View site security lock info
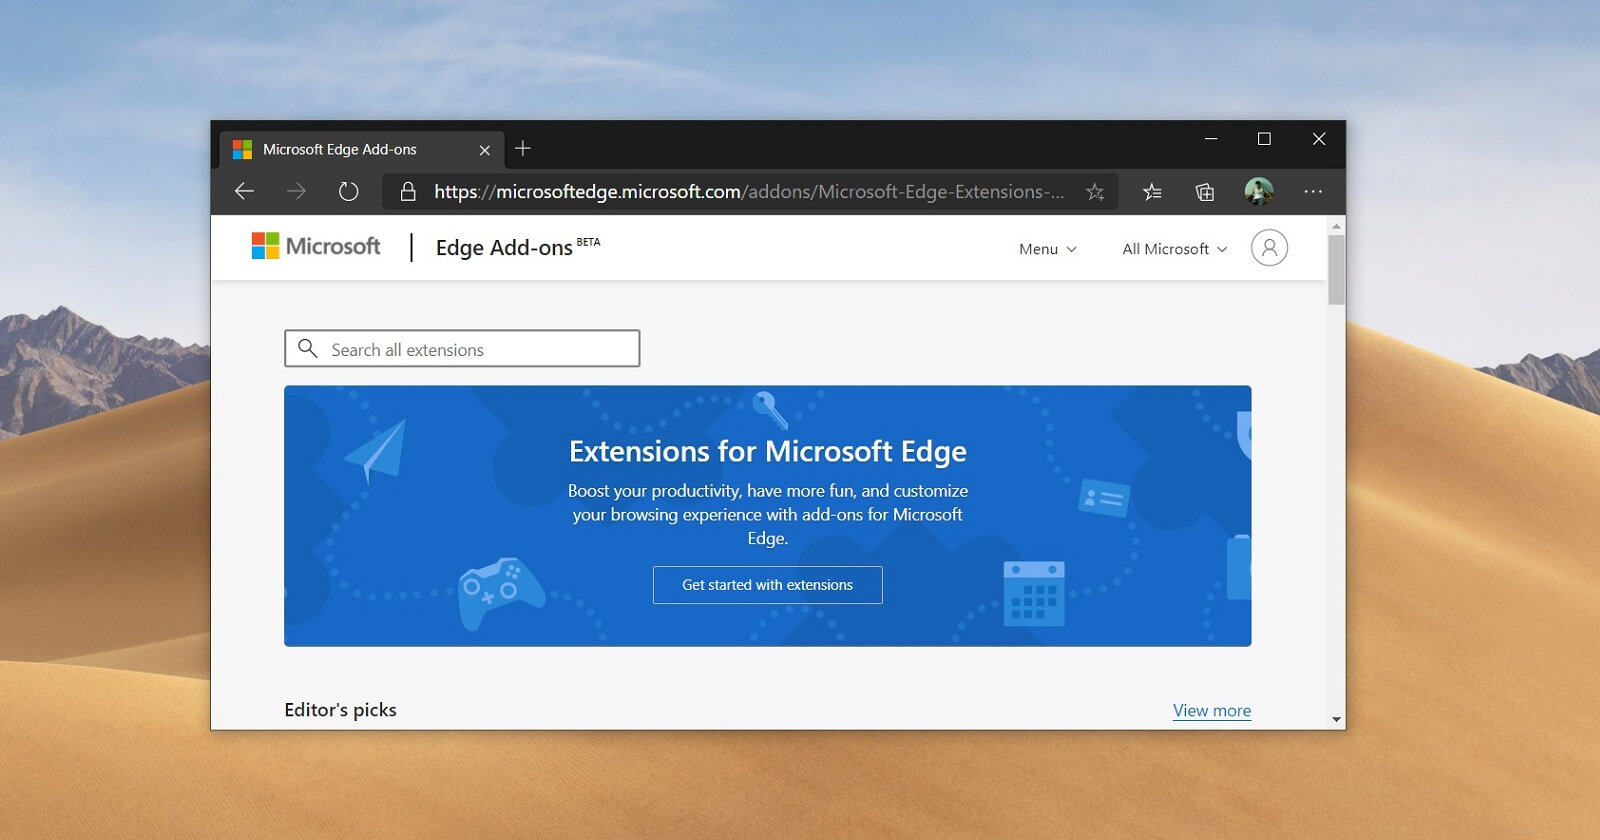This screenshot has width=1600, height=840. click(x=408, y=191)
